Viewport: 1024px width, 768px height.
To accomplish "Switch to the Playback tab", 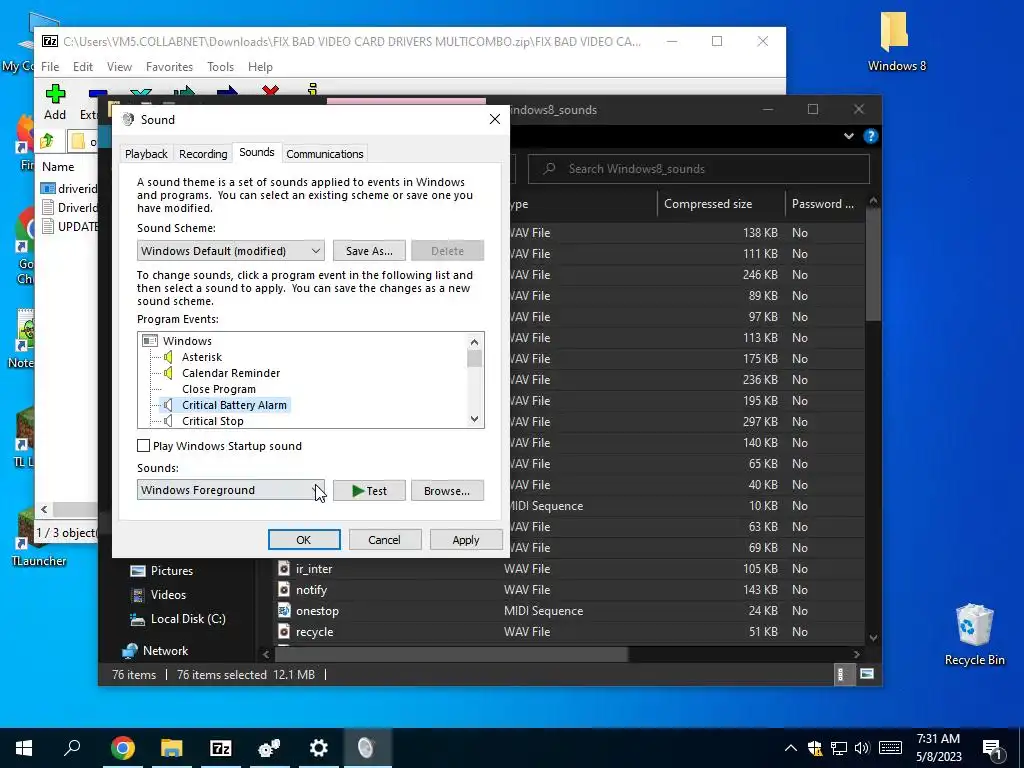I will pos(146,153).
